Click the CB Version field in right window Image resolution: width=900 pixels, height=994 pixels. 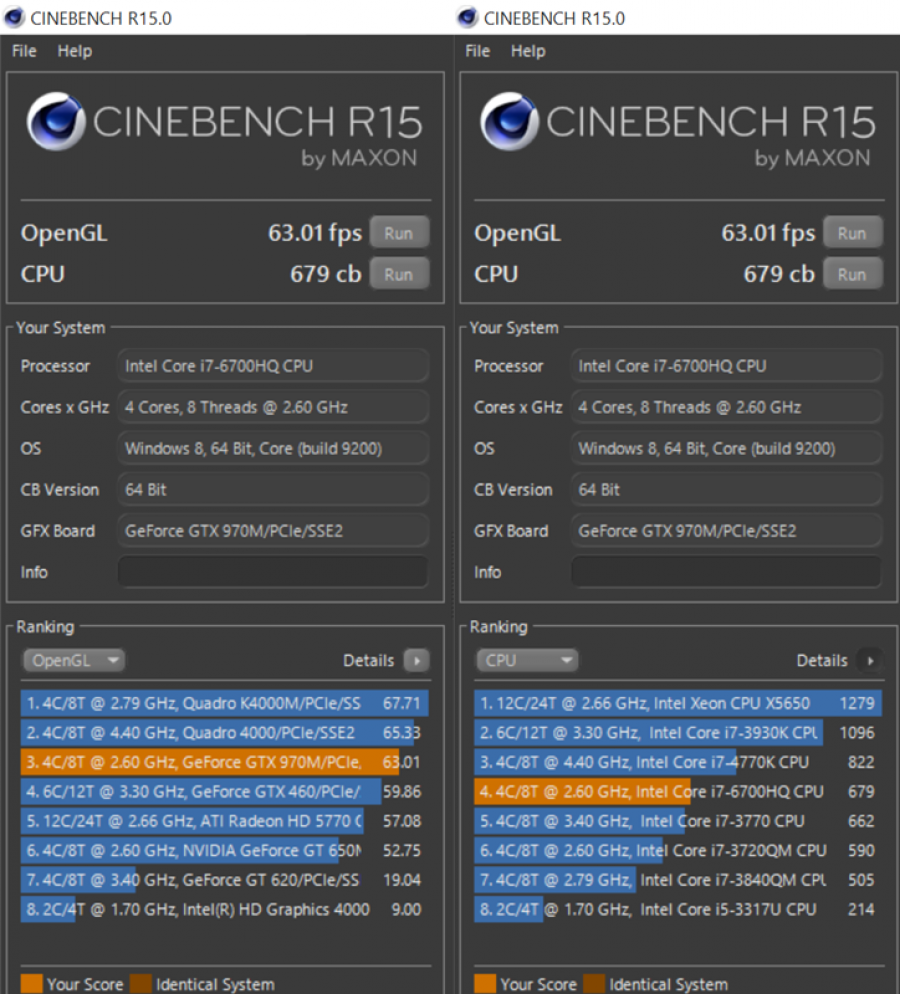[726, 489]
